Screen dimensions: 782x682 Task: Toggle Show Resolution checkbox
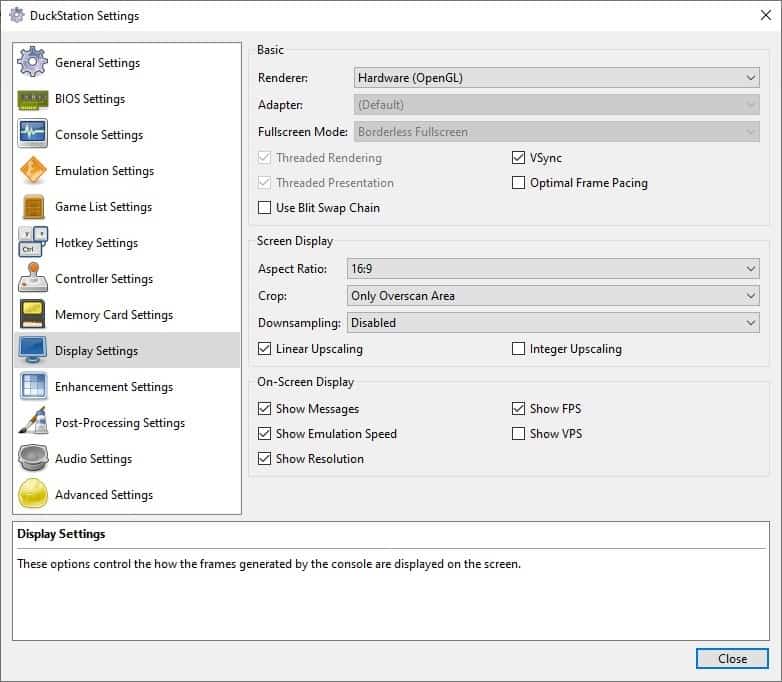(264, 458)
